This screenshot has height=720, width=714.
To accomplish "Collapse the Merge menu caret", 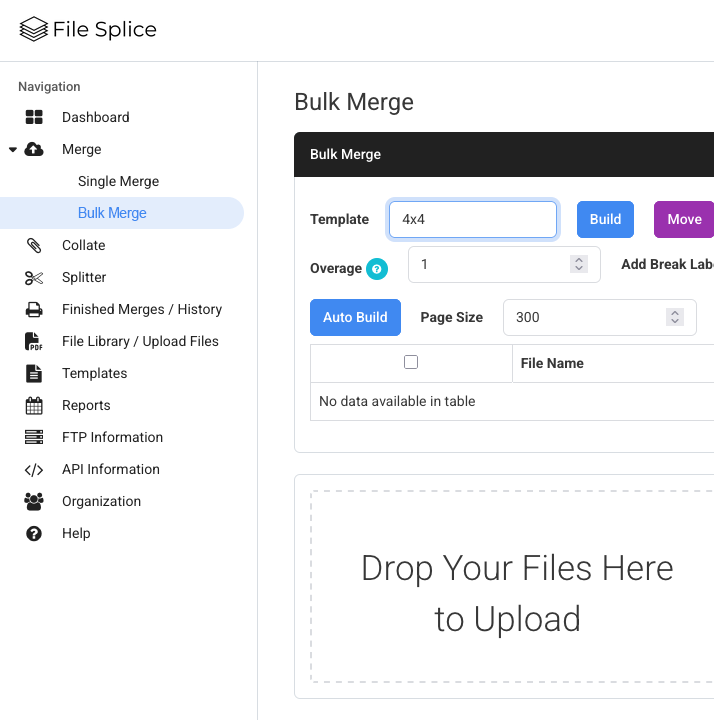I will [13, 150].
